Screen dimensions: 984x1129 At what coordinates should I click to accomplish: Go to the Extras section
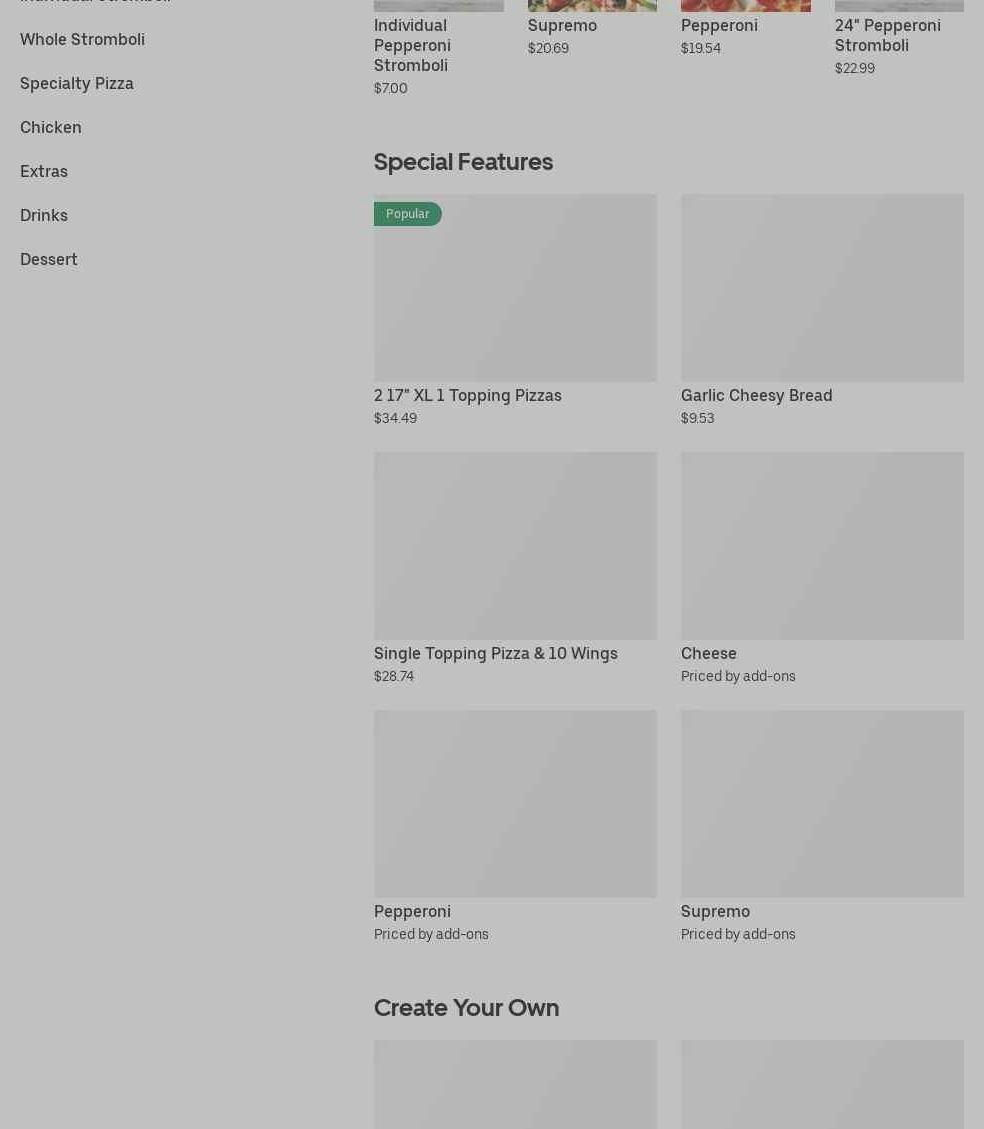[44, 171]
